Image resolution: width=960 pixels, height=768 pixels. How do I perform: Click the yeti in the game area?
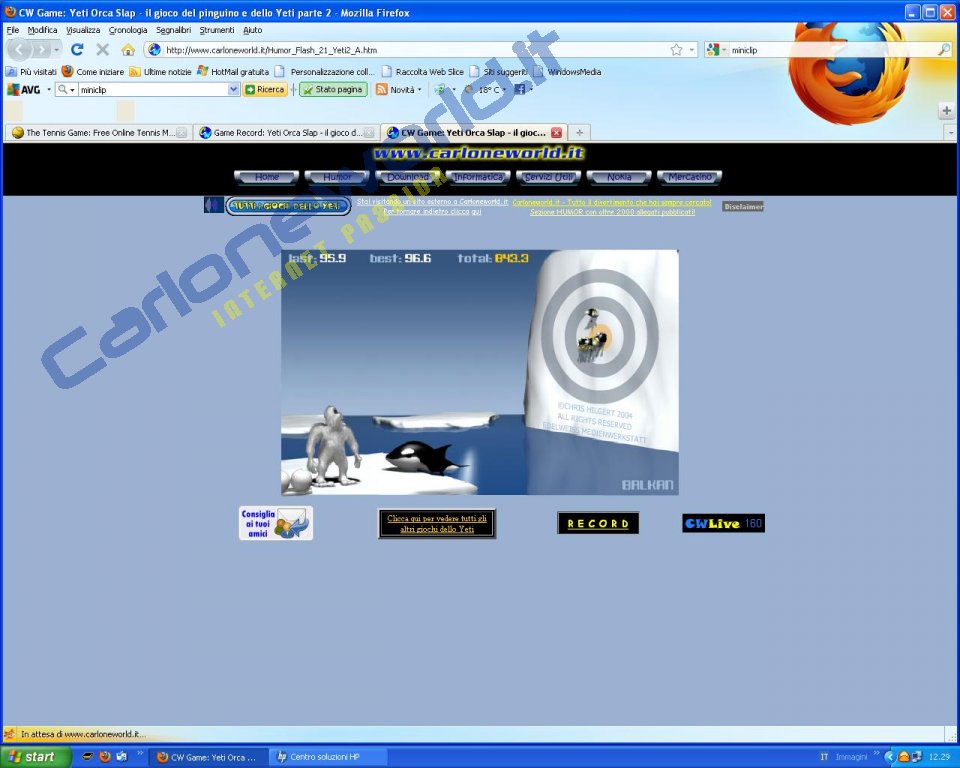(x=332, y=444)
